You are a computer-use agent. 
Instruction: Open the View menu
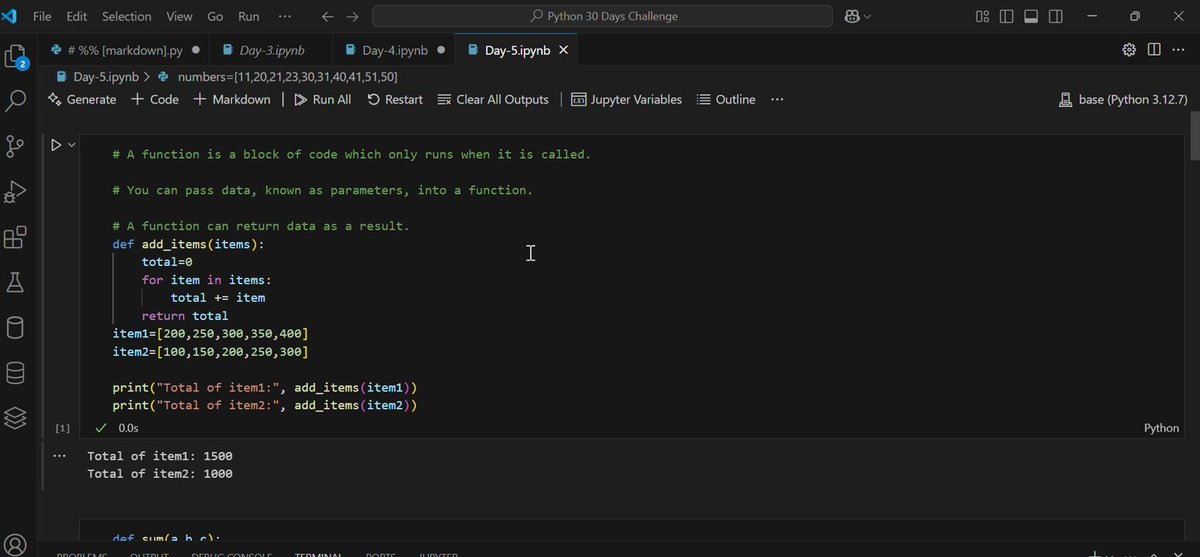pos(180,16)
